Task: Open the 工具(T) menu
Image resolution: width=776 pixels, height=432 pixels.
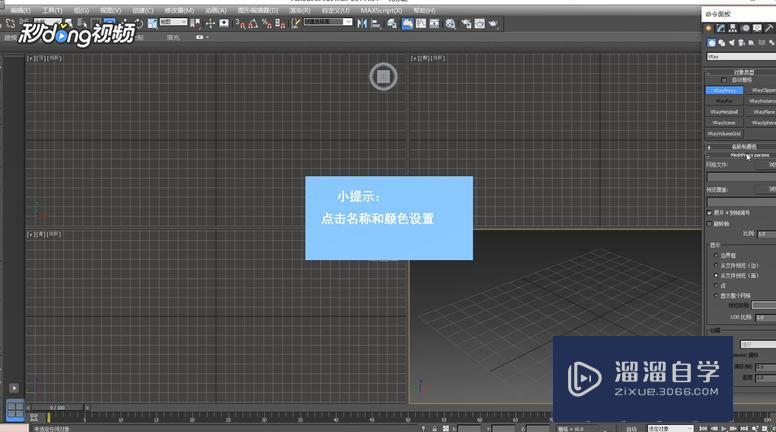Action: [x=52, y=10]
